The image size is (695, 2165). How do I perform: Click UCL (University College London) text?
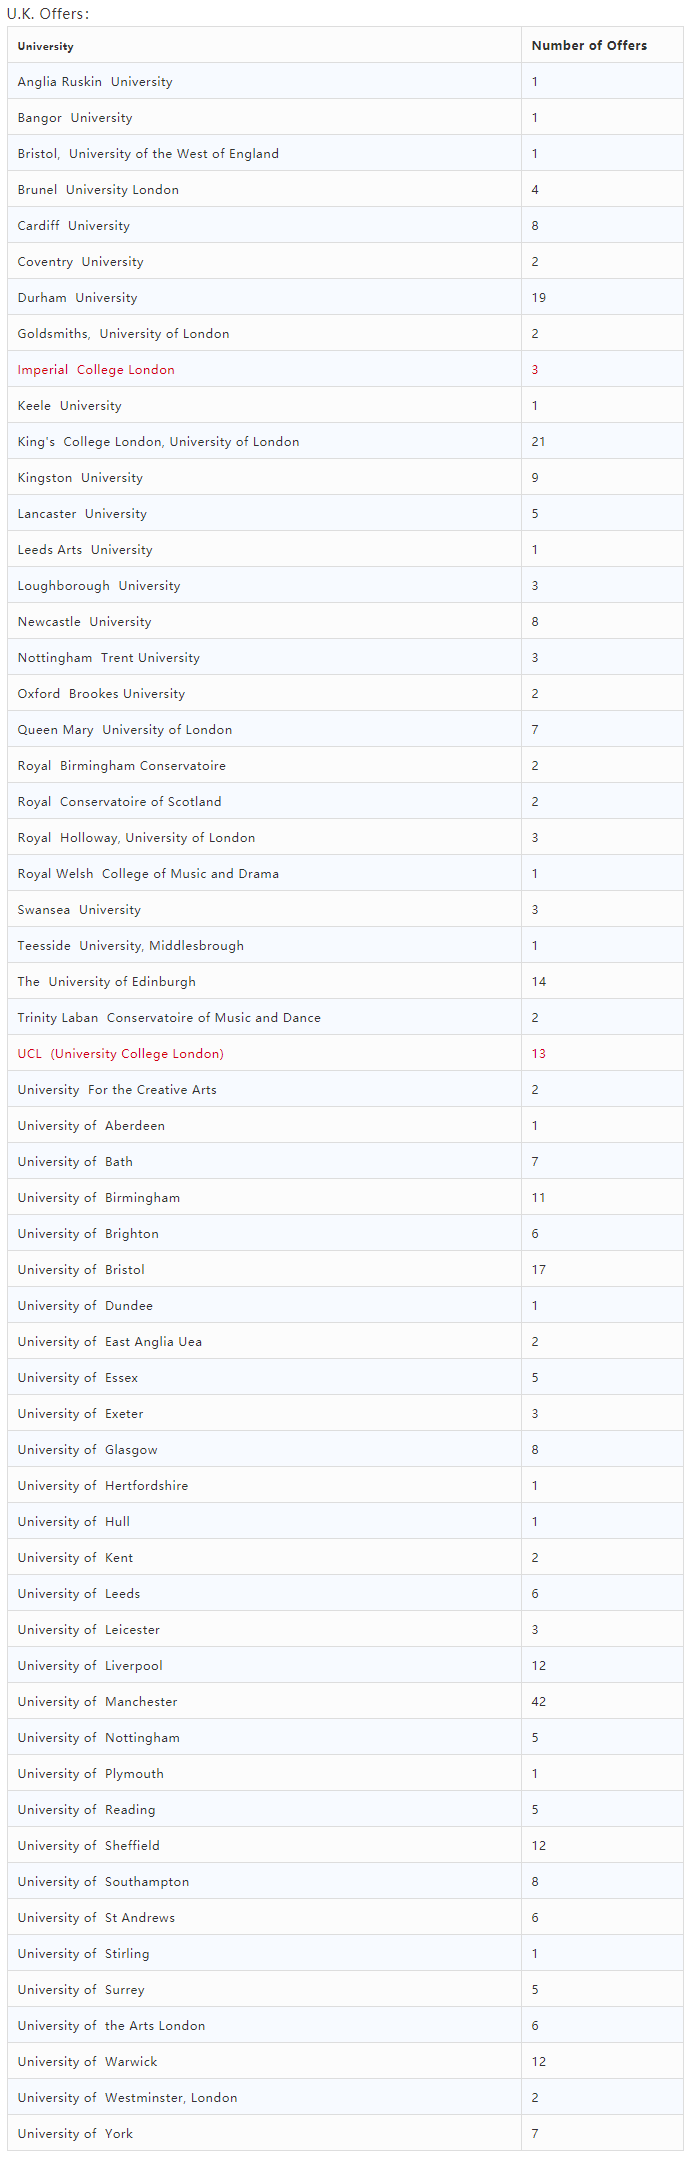[x=120, y=1054]
